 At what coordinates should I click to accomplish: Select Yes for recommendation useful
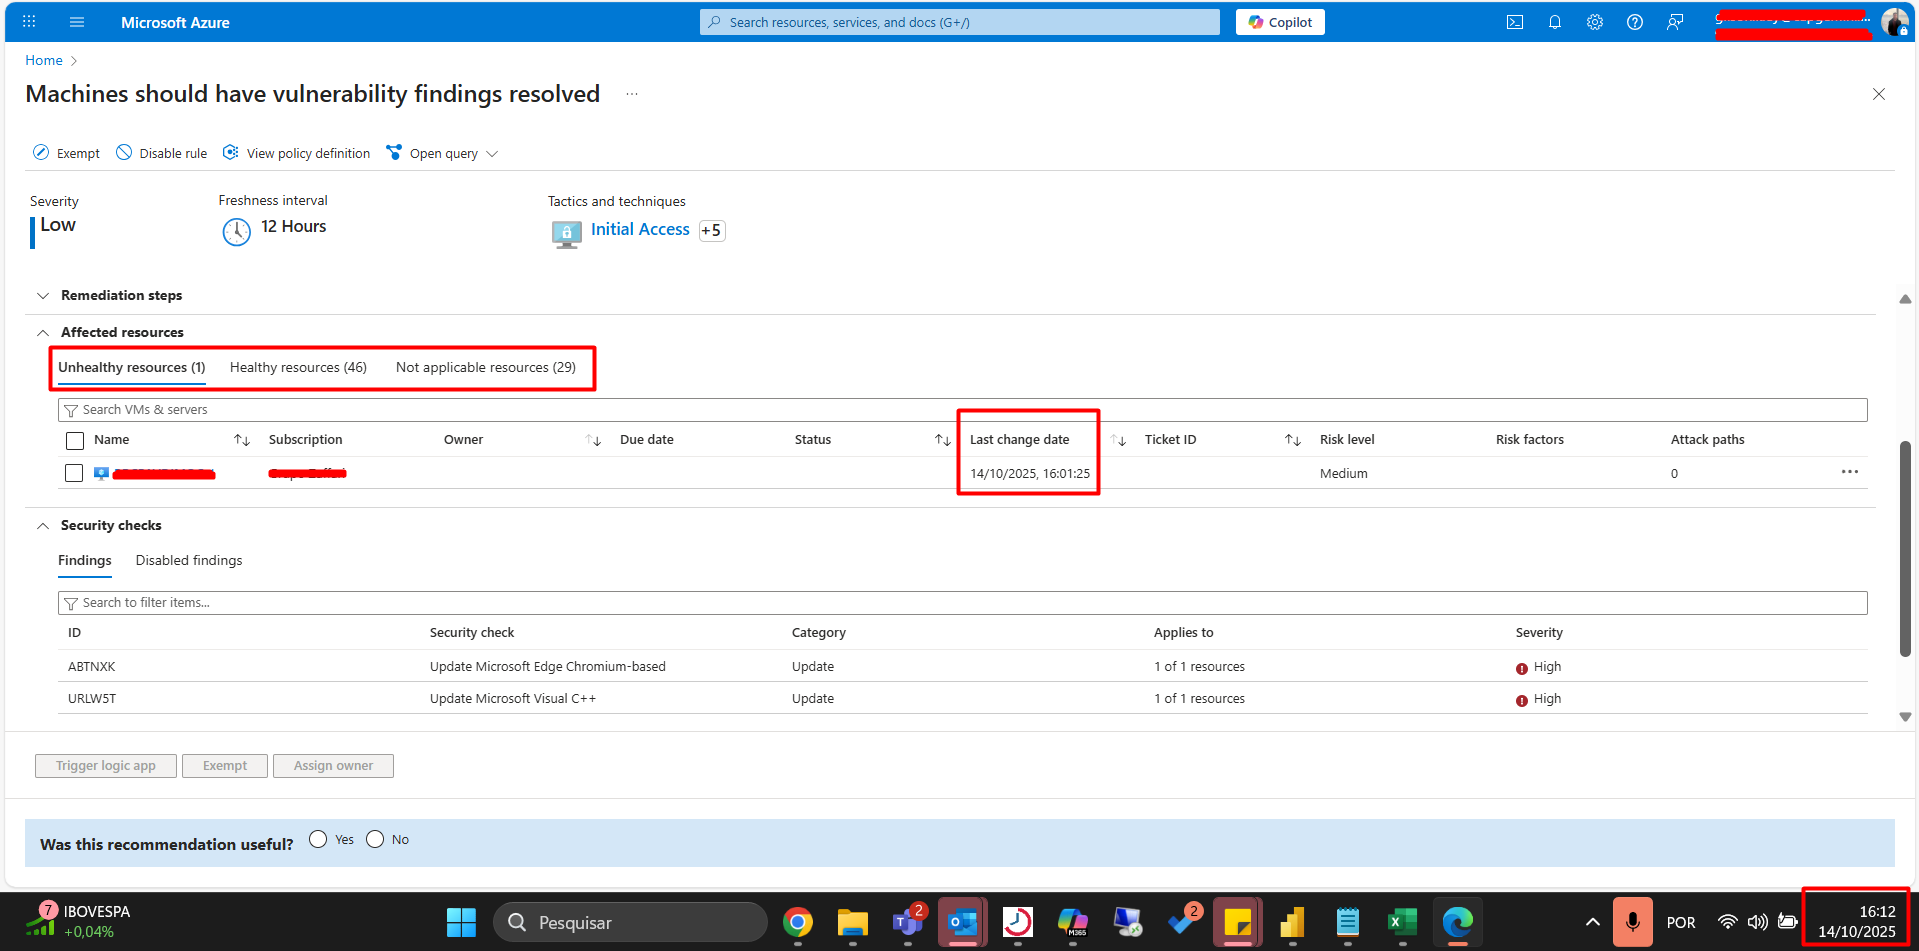[x=318, y=839]
